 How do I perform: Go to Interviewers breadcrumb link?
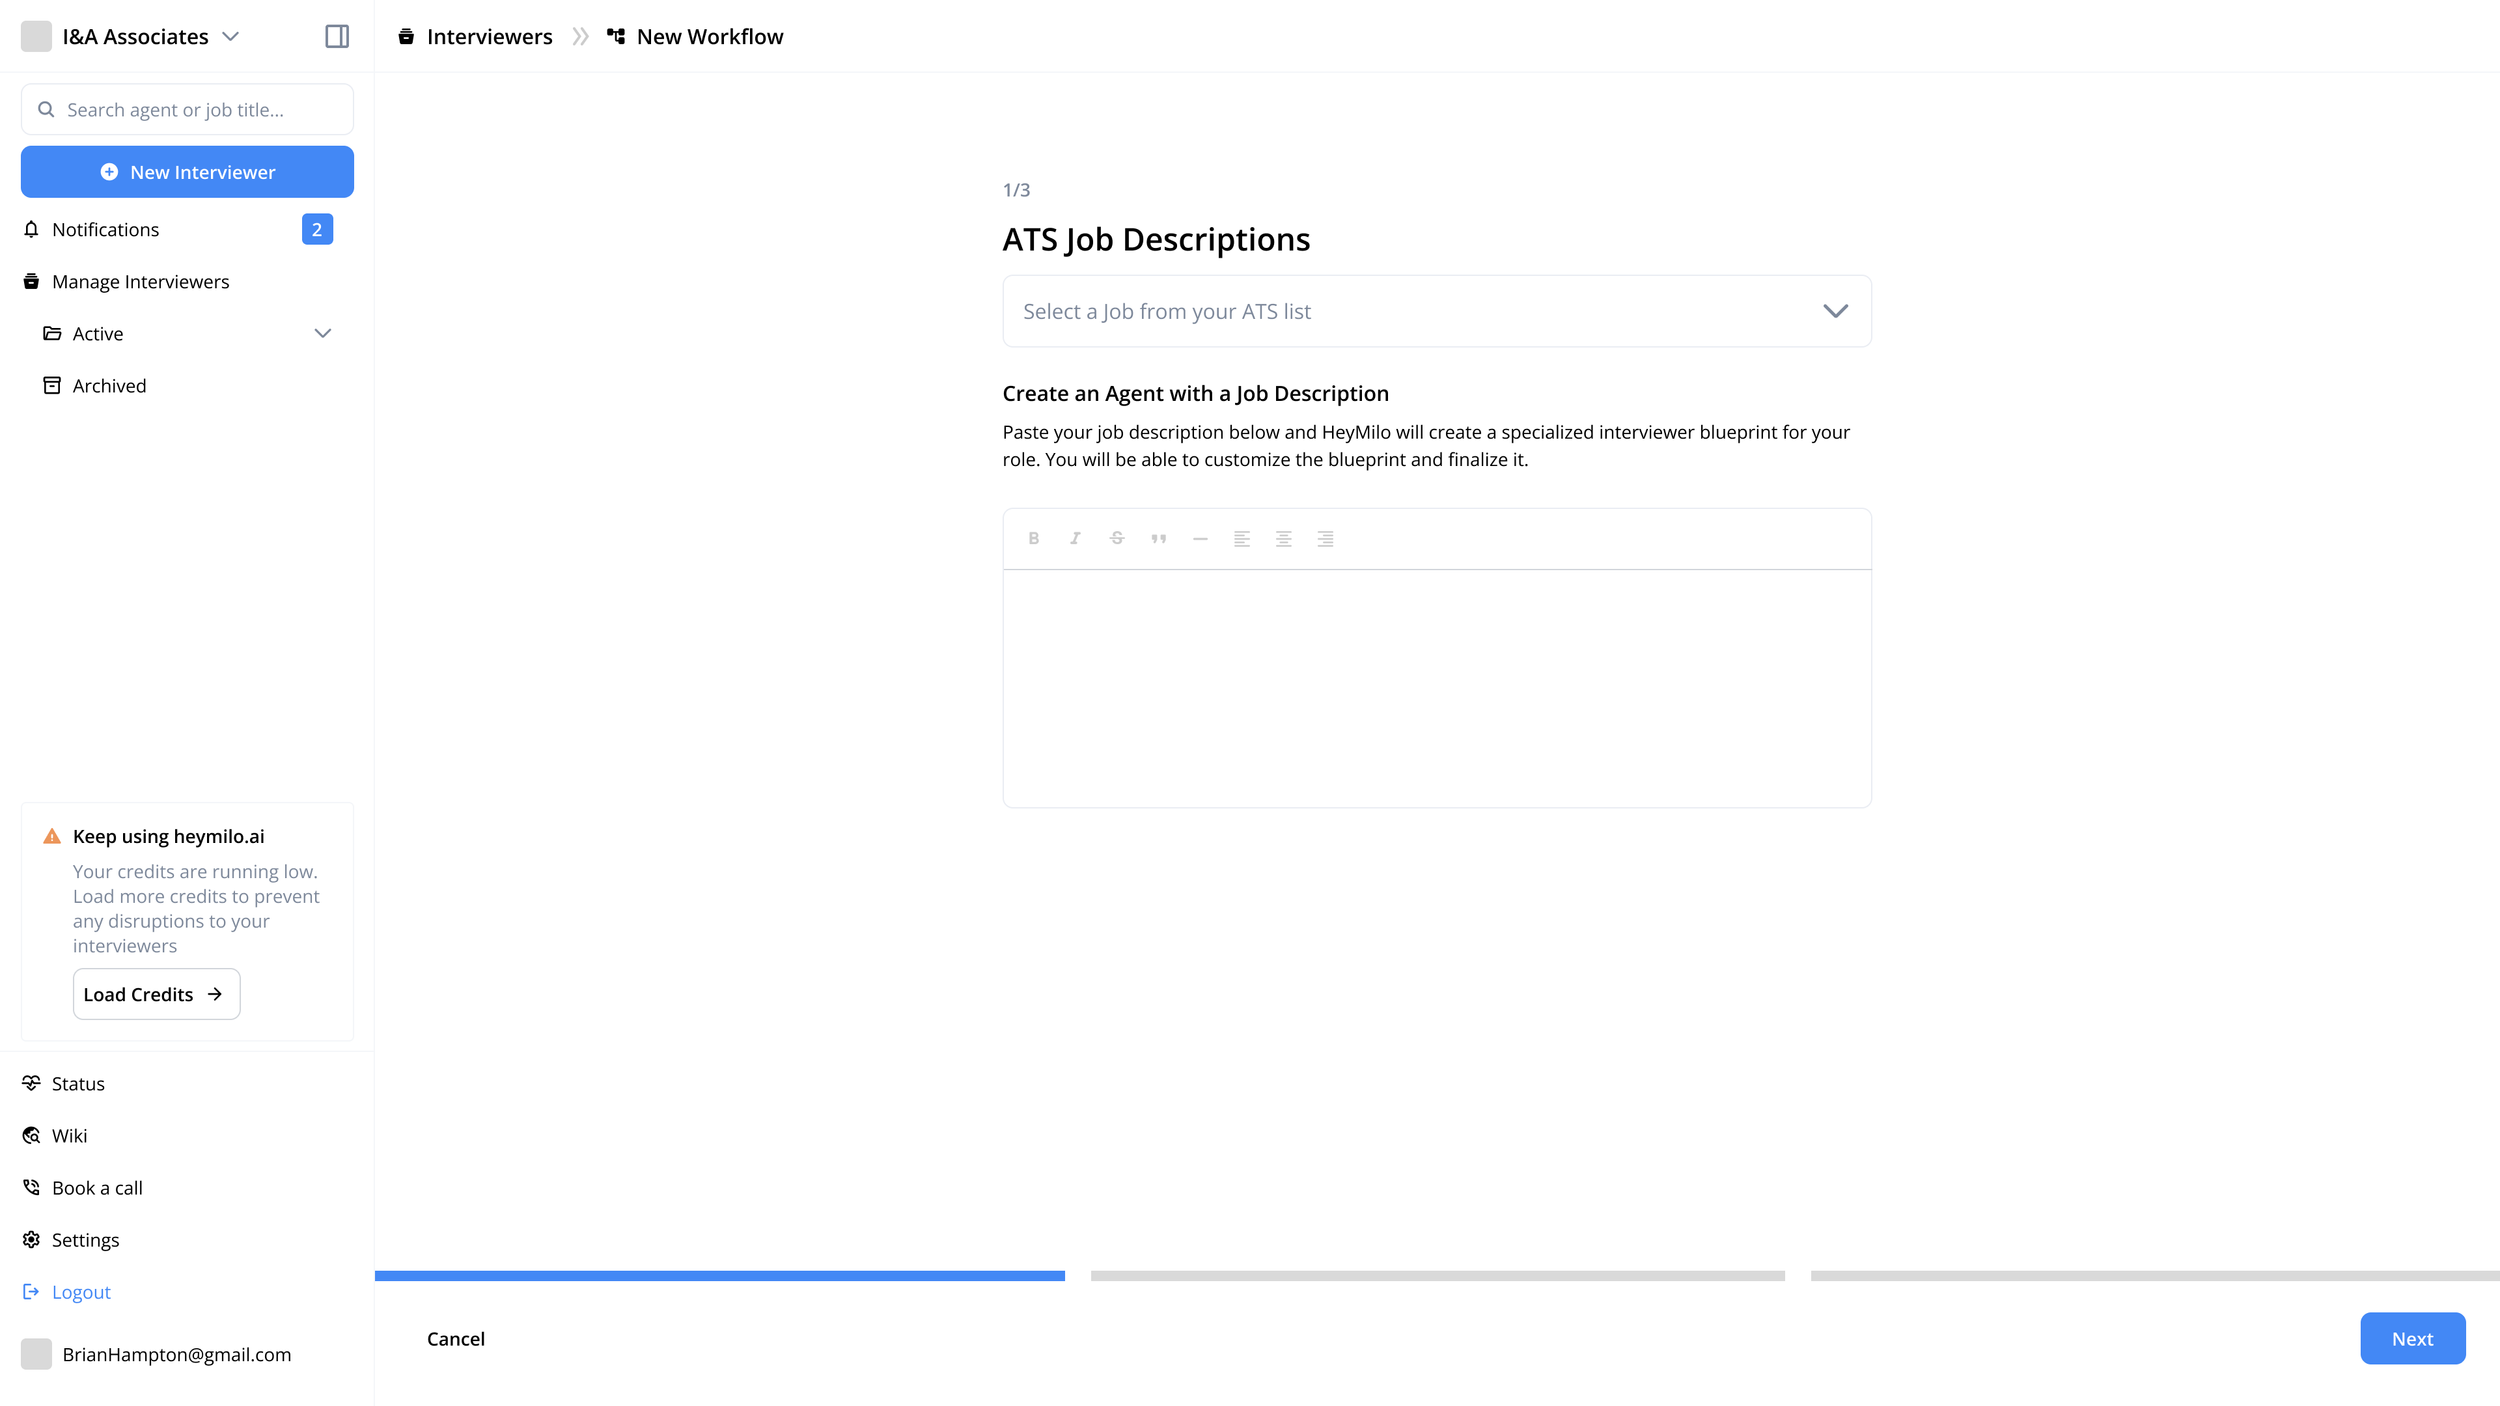488,36
